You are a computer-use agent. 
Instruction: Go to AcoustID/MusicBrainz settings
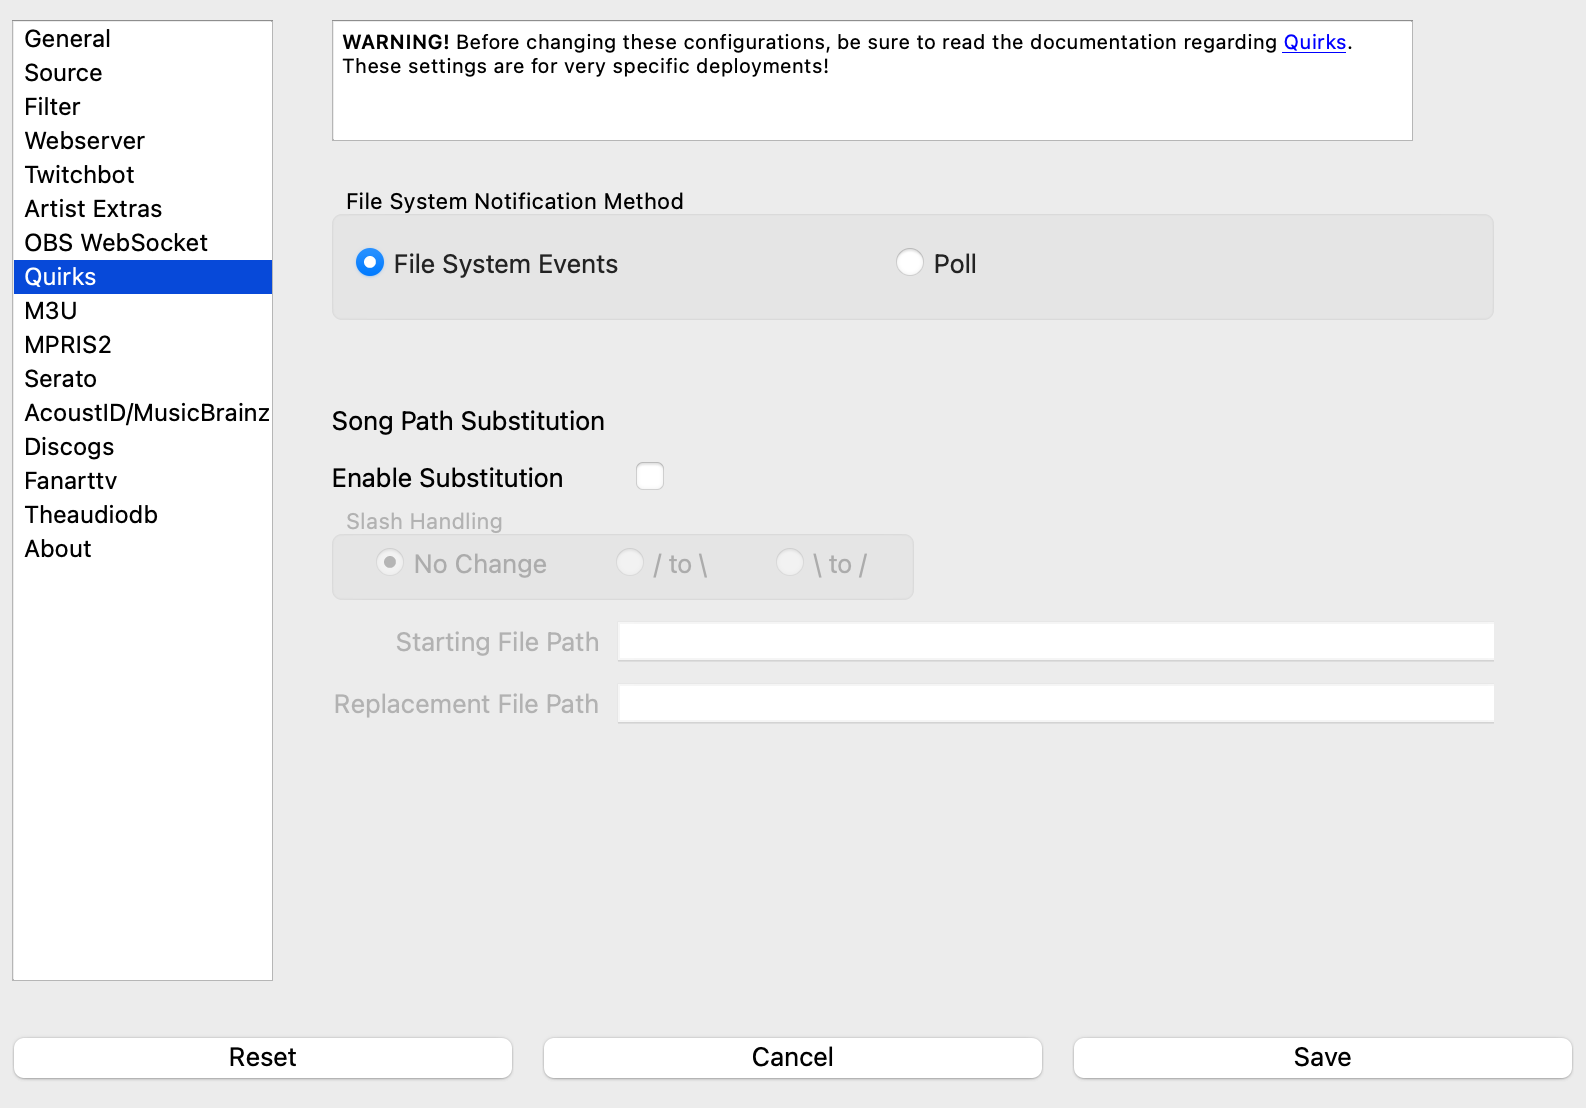pos(146,413)
